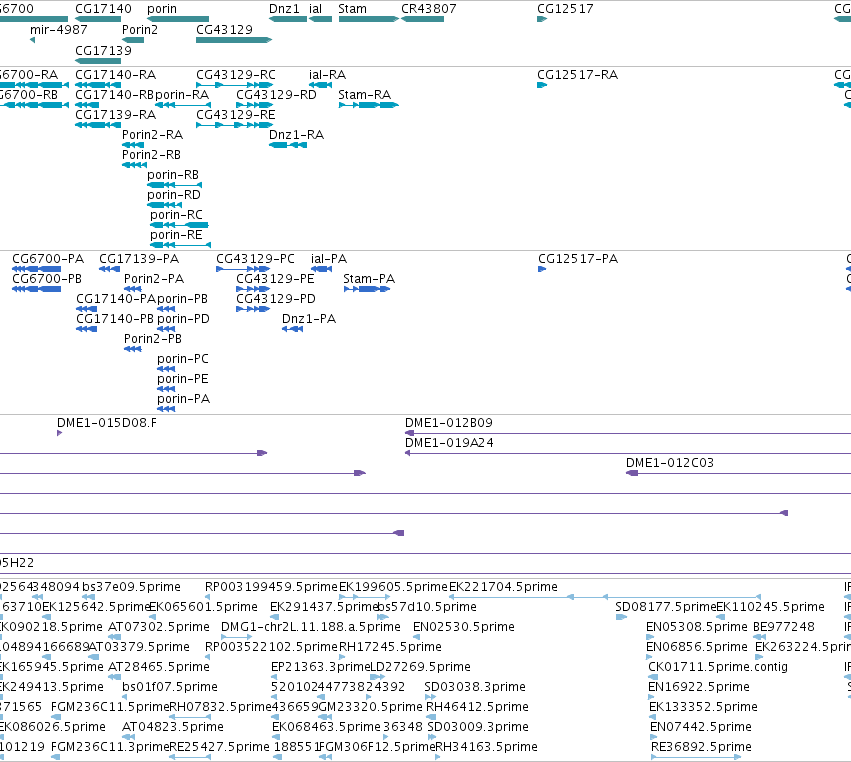Click protein label ial-PA
851x762 pixels.
point(329,258)
